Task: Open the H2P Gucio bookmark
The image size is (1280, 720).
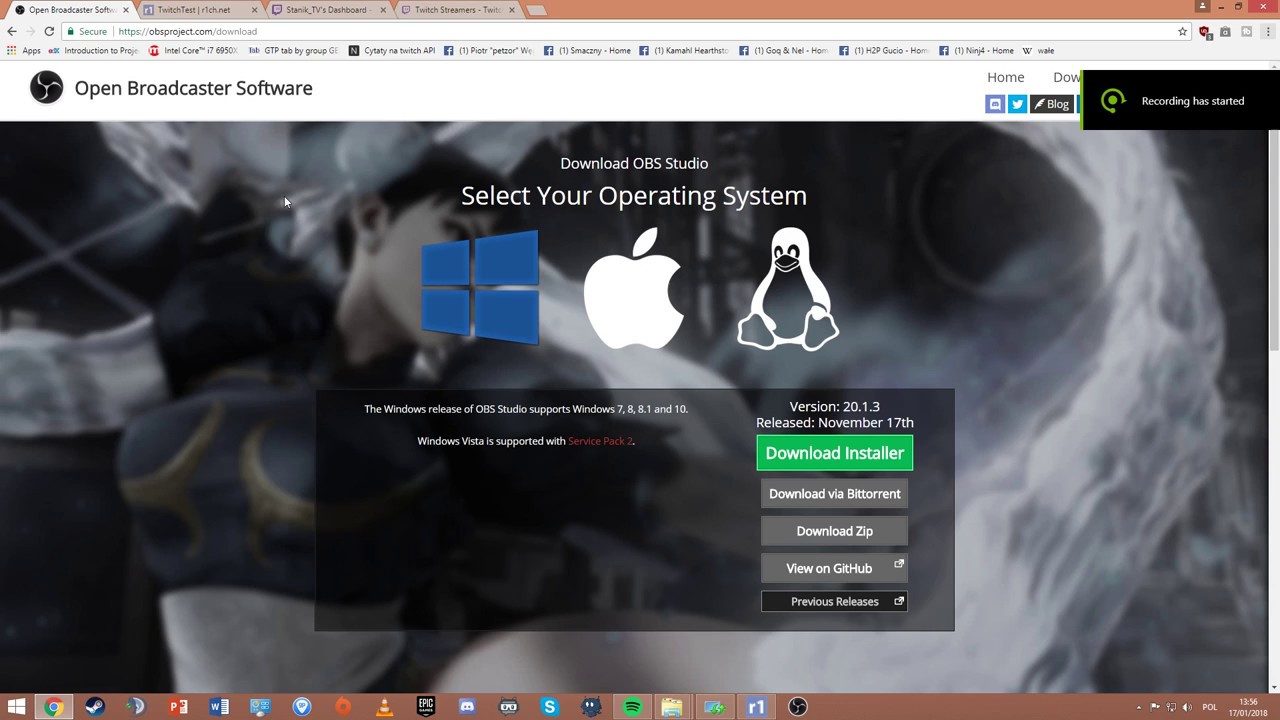Action: point(884,51)
